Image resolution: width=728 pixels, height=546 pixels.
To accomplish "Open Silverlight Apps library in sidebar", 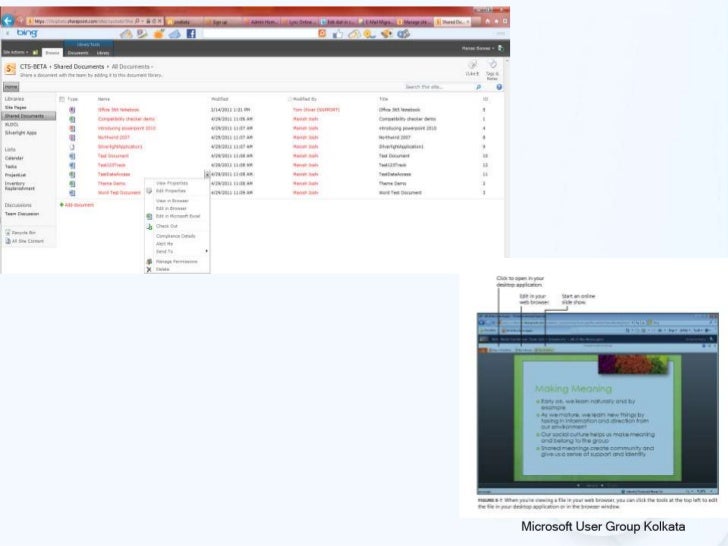I will coord(20,133).
